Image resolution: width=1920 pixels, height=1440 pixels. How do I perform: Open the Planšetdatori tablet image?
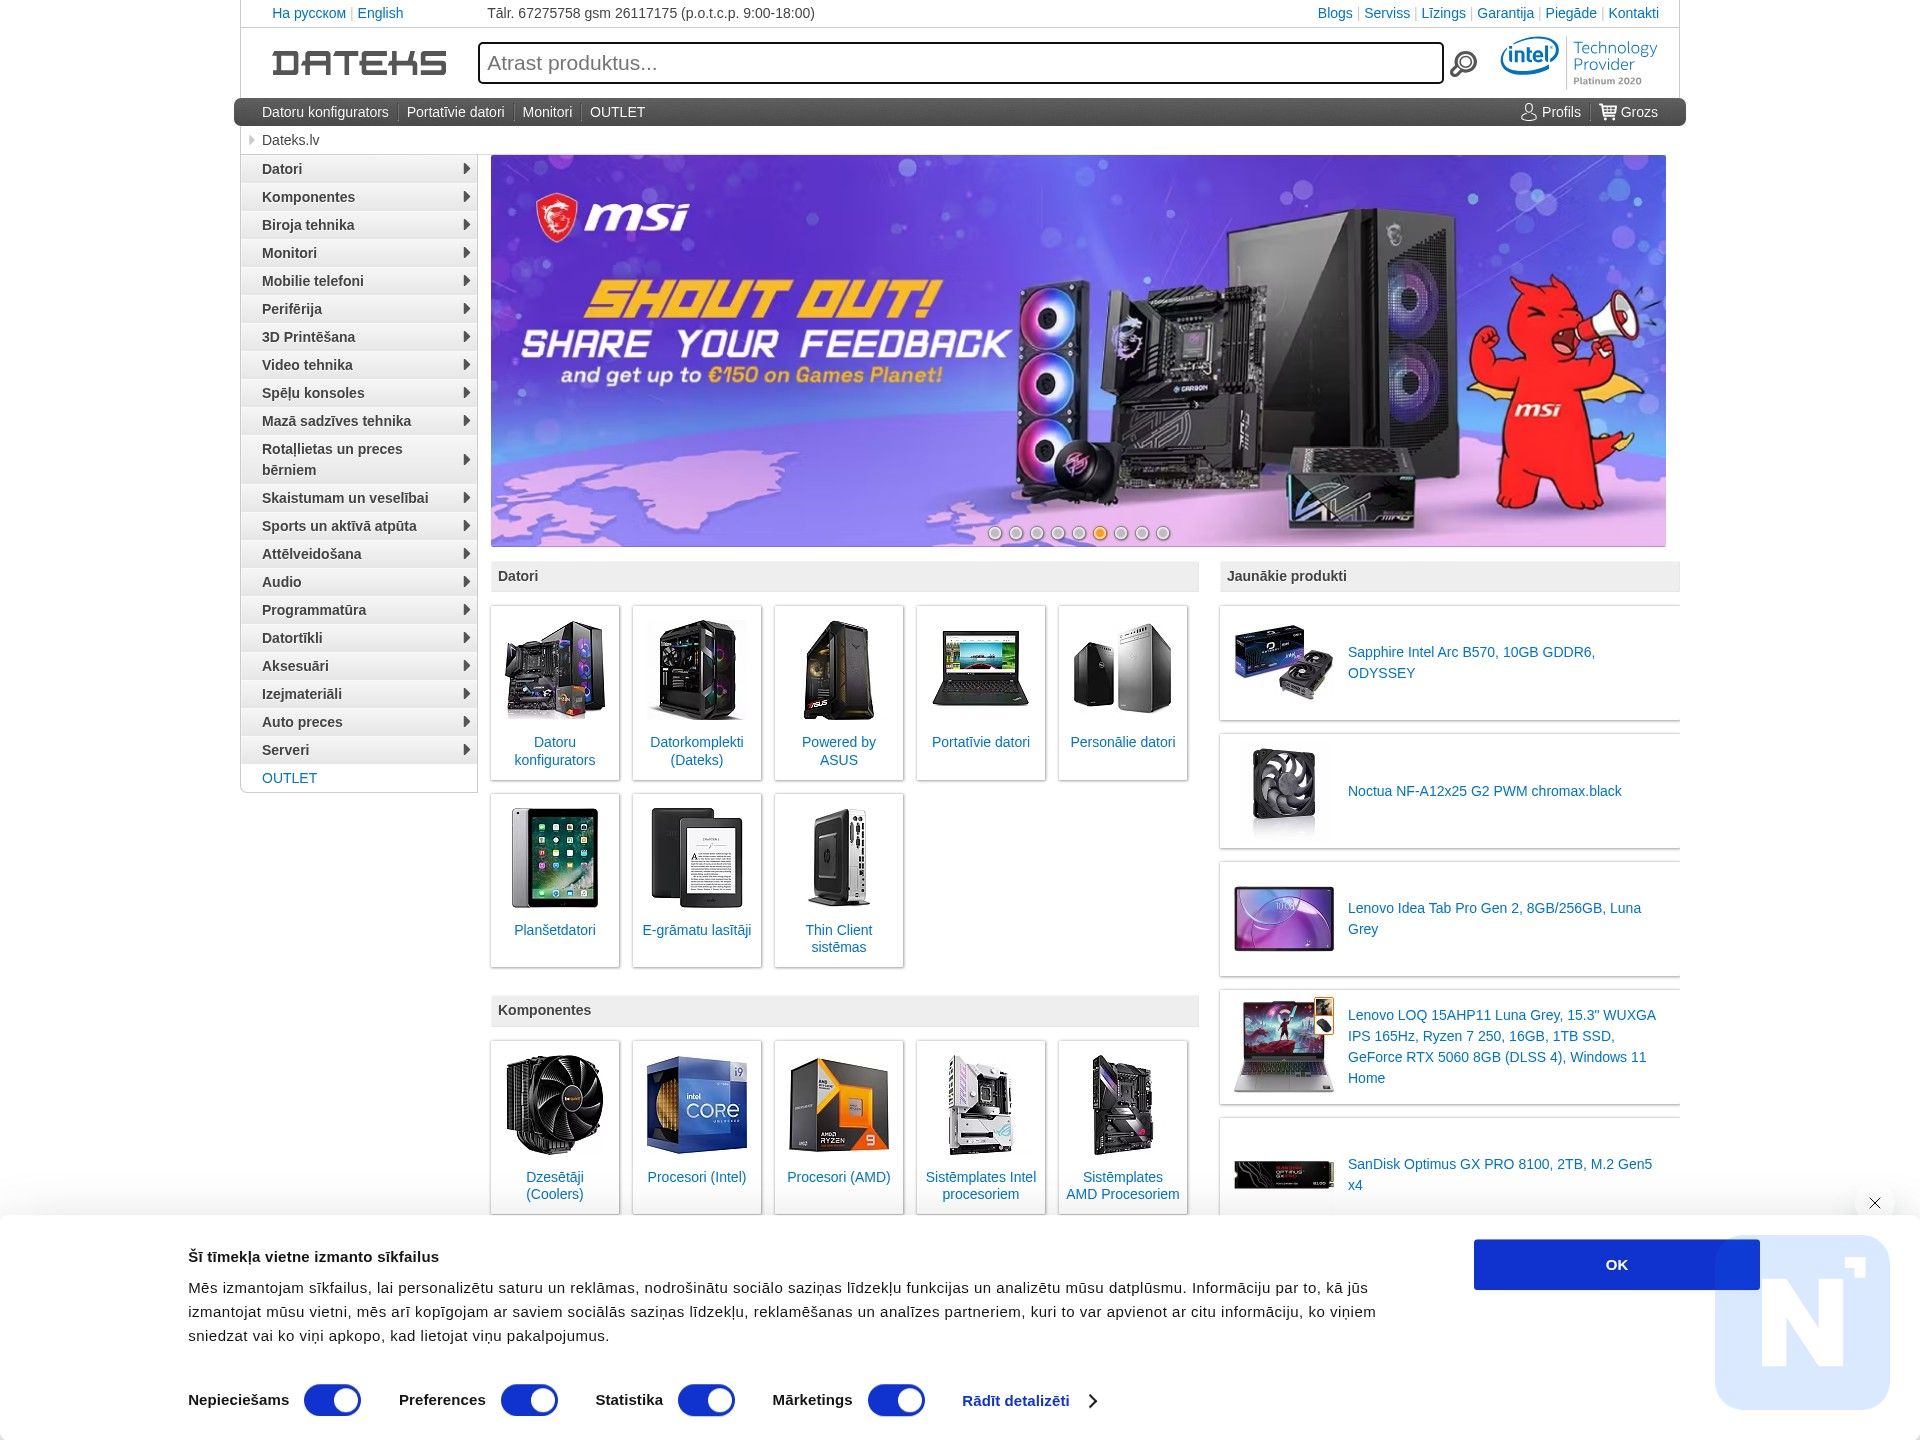click(555, 858)
